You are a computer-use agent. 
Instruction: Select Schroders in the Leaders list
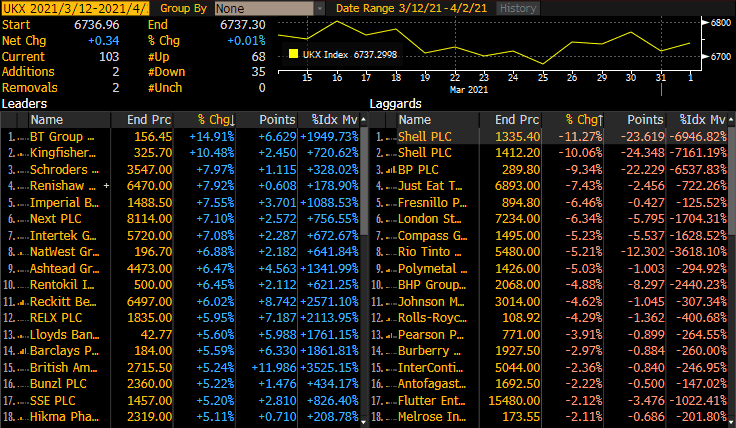pyautogui.click(x=180, y=169)
